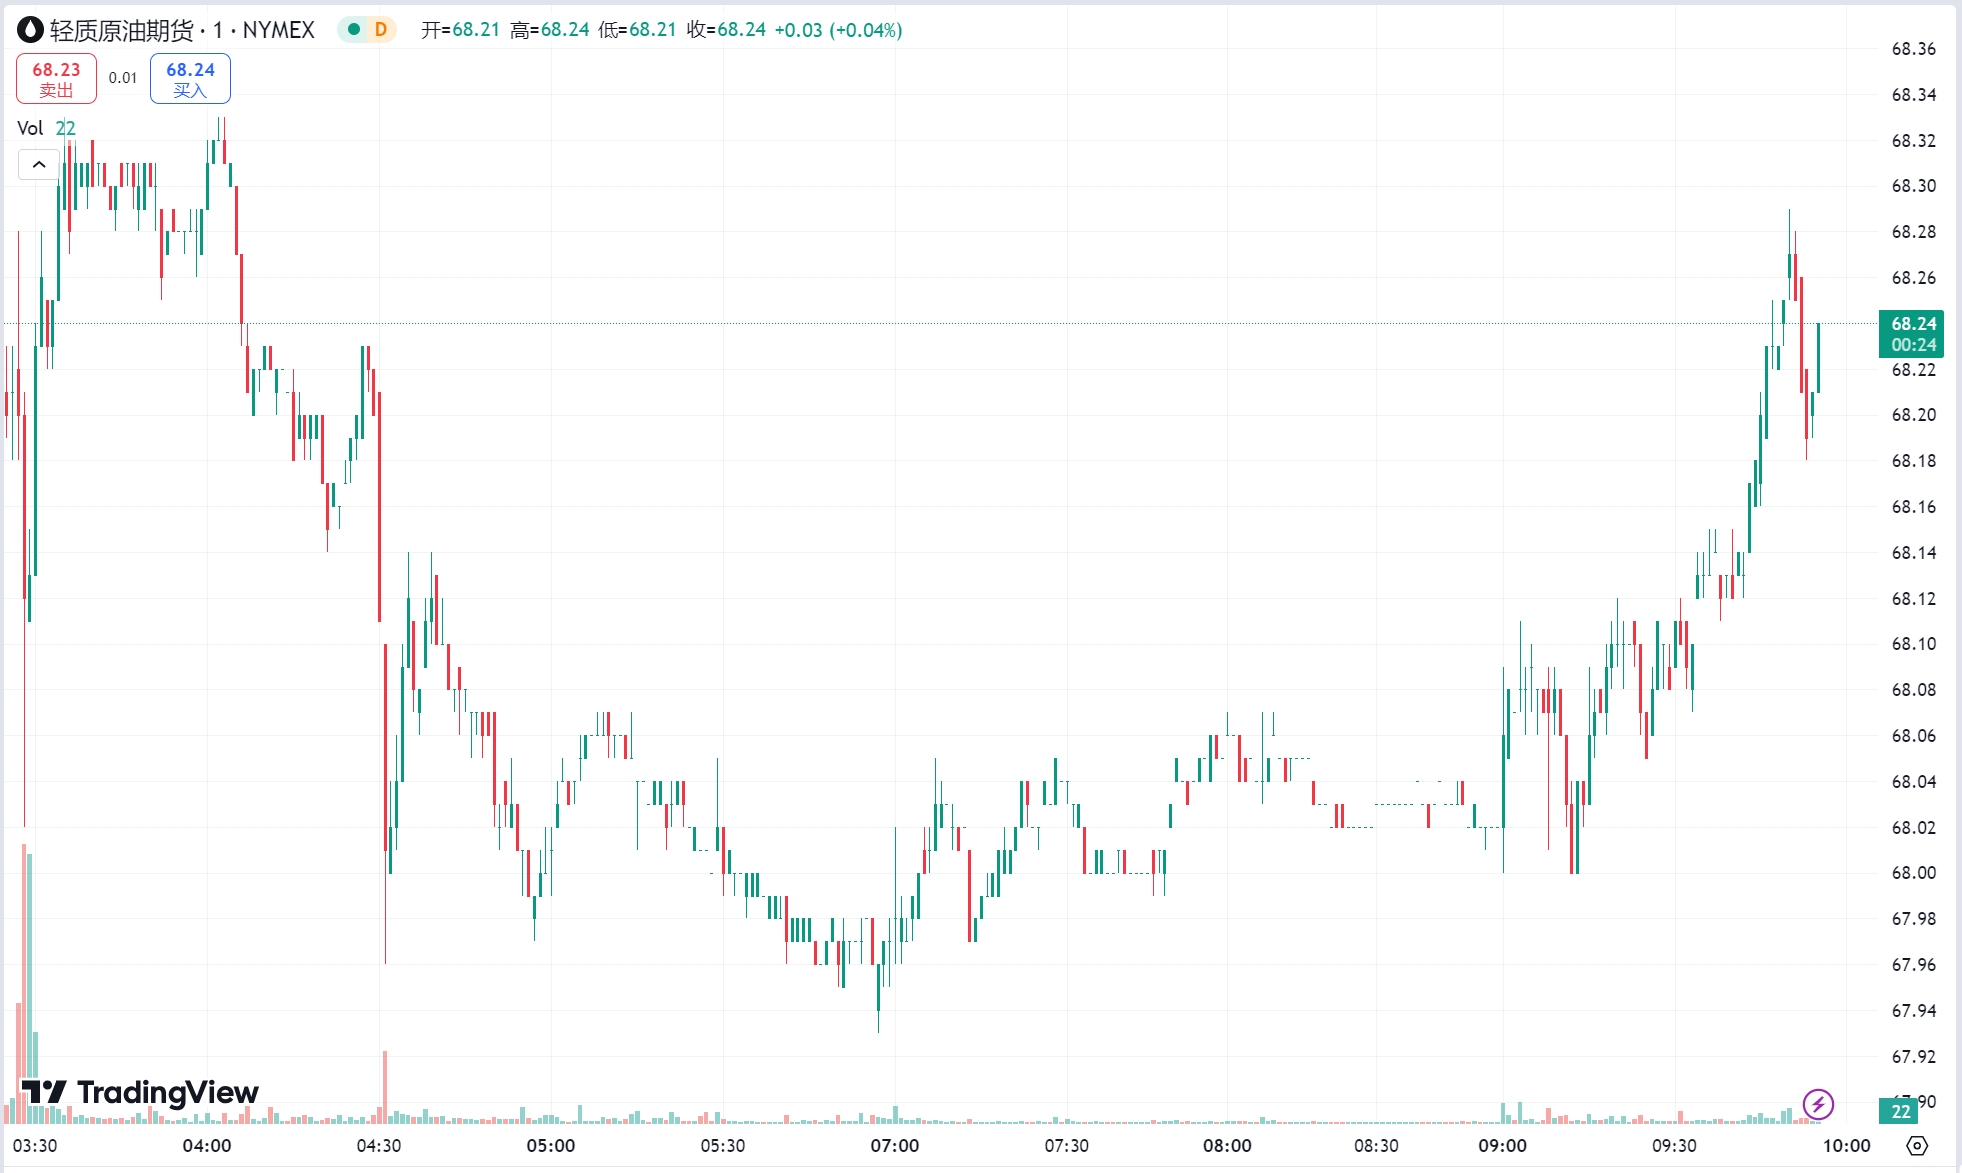1962x1173 pixels.
Task: Click the green market status dot
Action: click(353, 30)
